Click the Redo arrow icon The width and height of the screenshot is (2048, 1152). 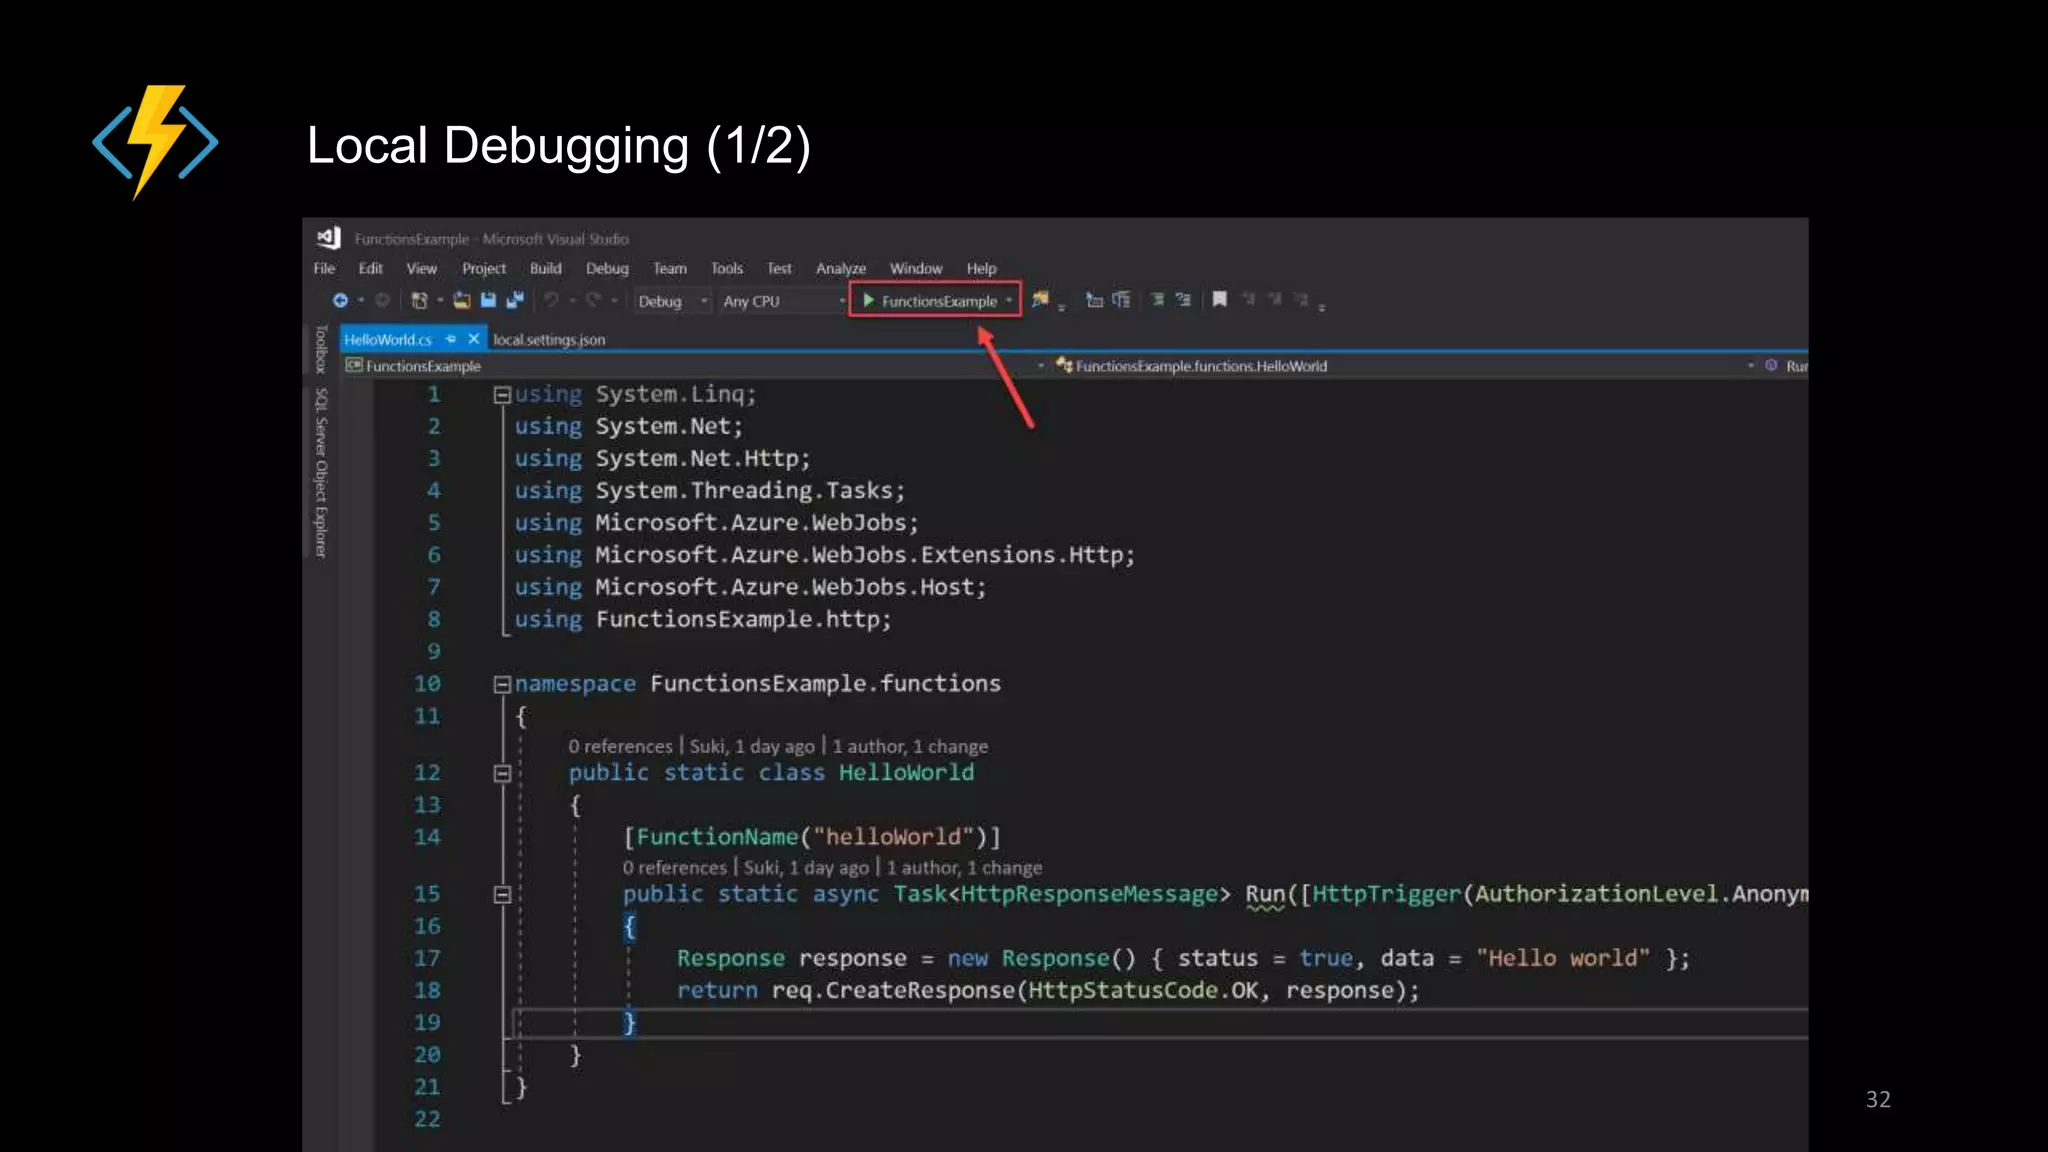pos(593,300)
